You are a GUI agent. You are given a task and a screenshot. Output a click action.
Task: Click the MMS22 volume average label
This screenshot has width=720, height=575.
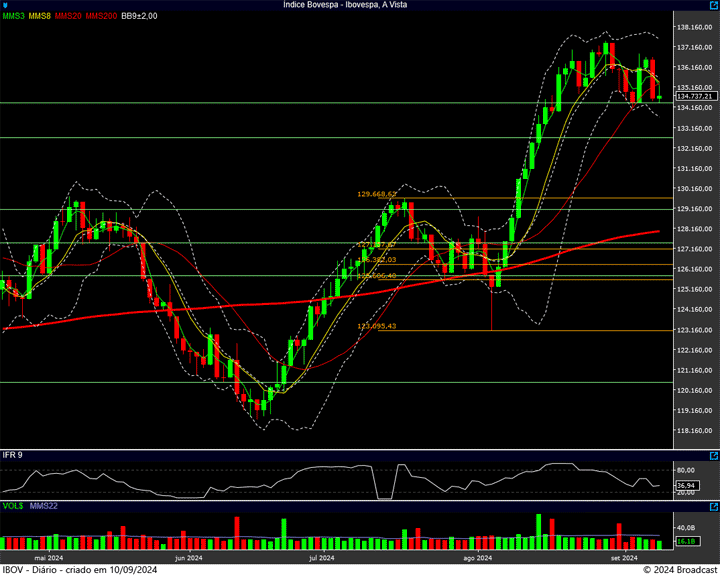pyautogui.click(x=44, y=507)
